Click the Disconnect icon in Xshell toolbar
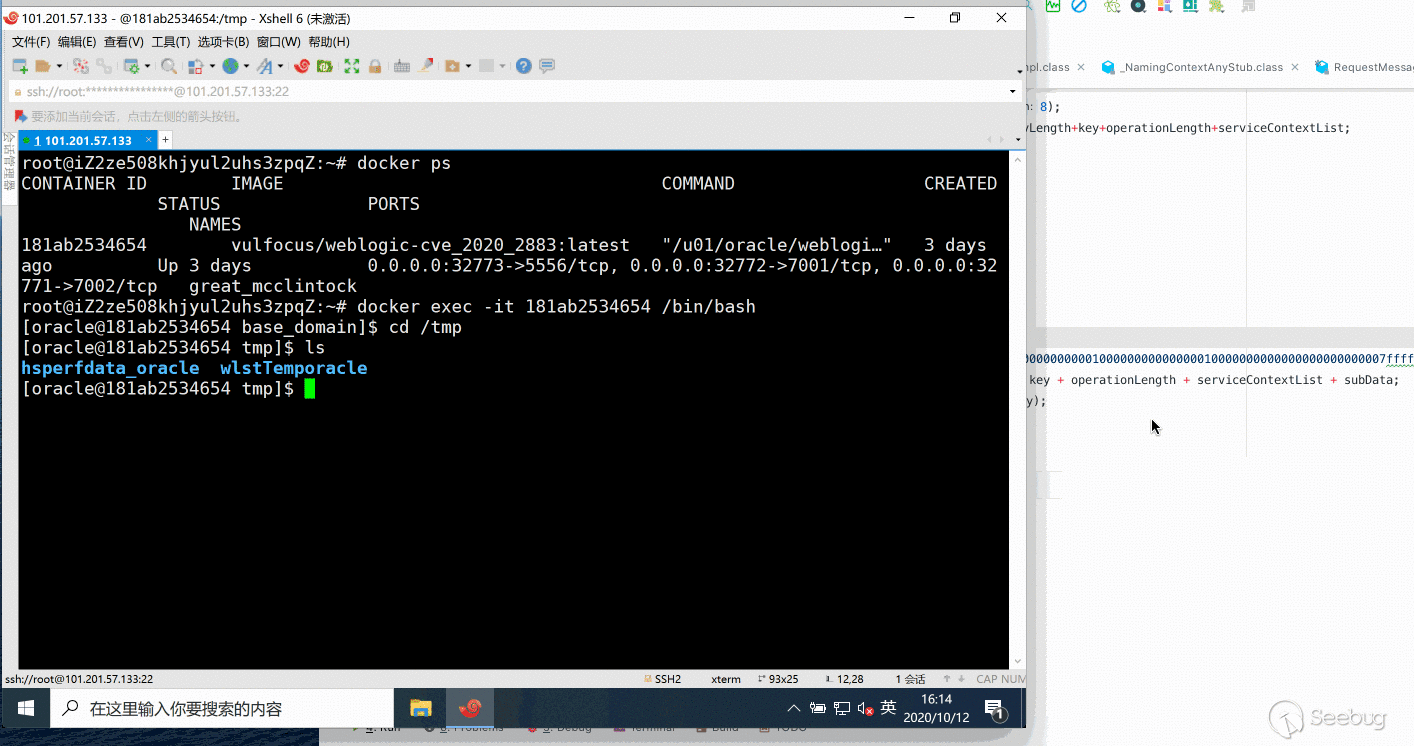 point(81,66)
